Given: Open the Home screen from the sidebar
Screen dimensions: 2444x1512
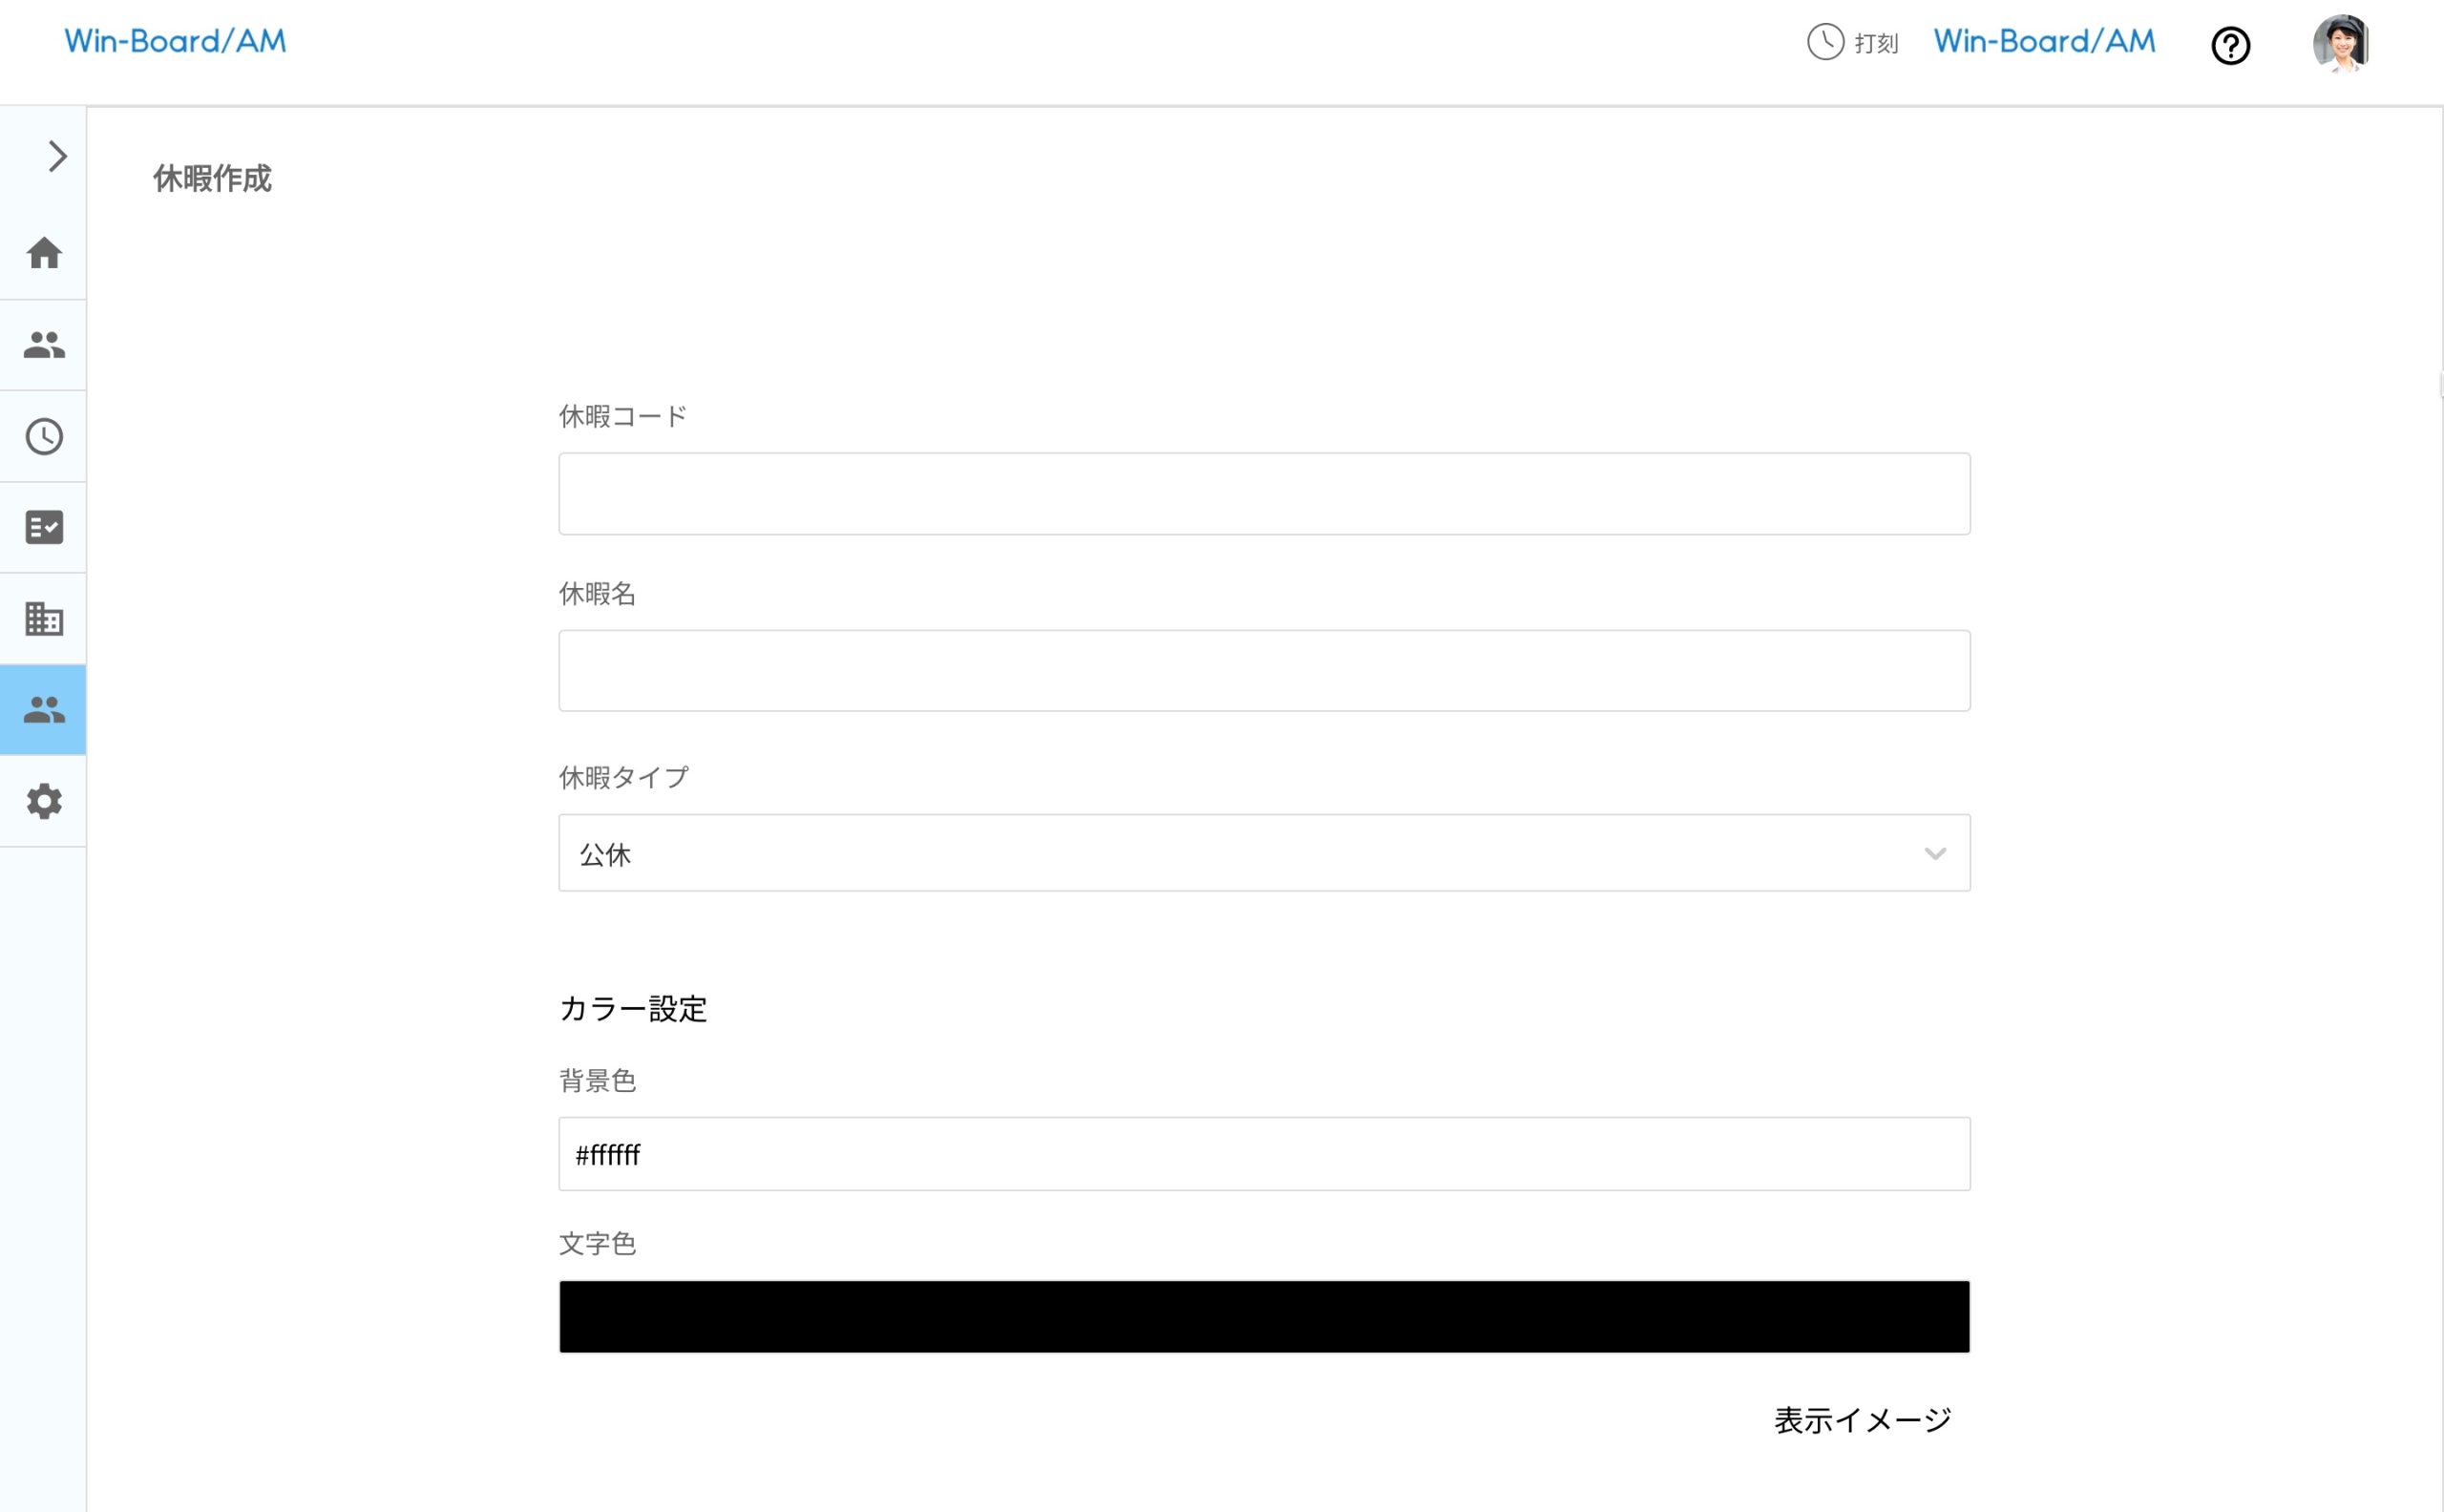Looking at the screenshot, I should (43, 254).
